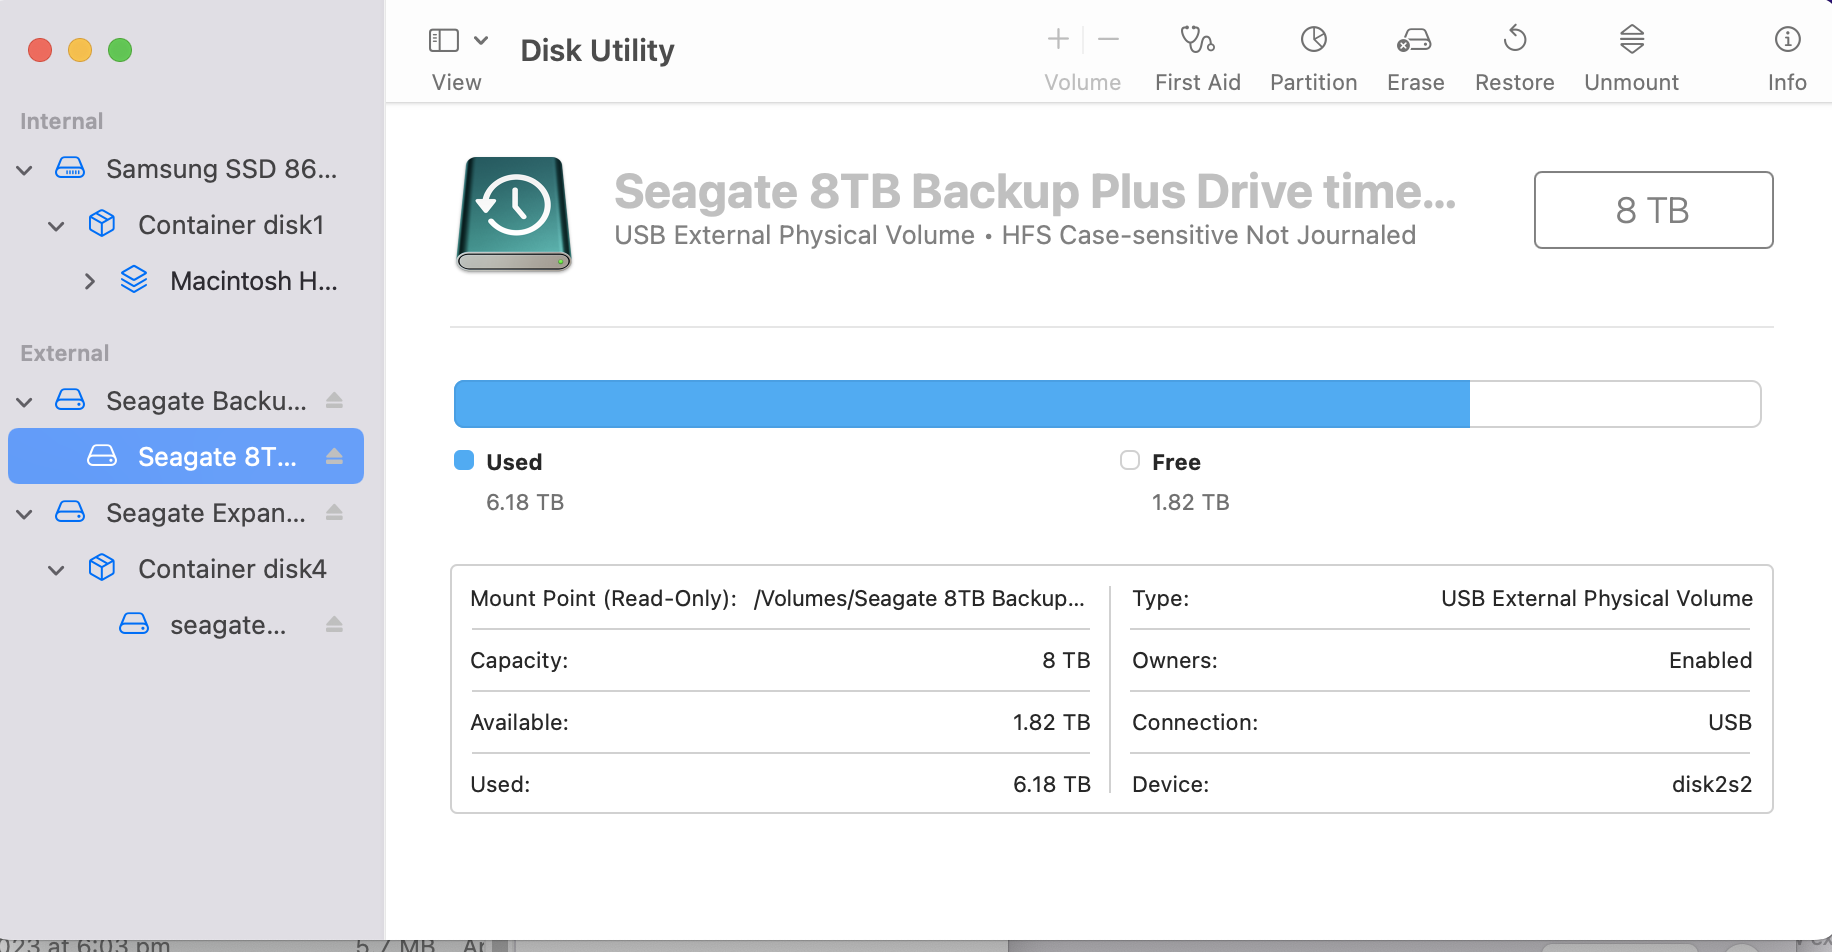Click the Erase toolbar icon
The height and width of the screenshot is (952, 1832).
click(1414, 41)
